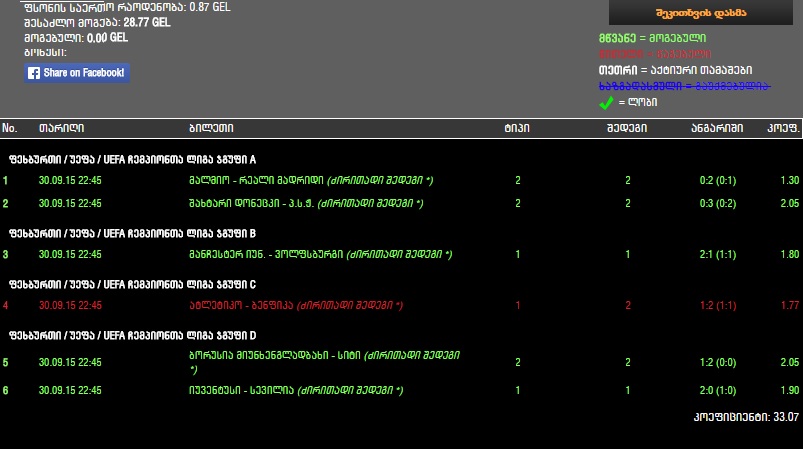Click the row number 4 in red

click(x=6, y=306)
